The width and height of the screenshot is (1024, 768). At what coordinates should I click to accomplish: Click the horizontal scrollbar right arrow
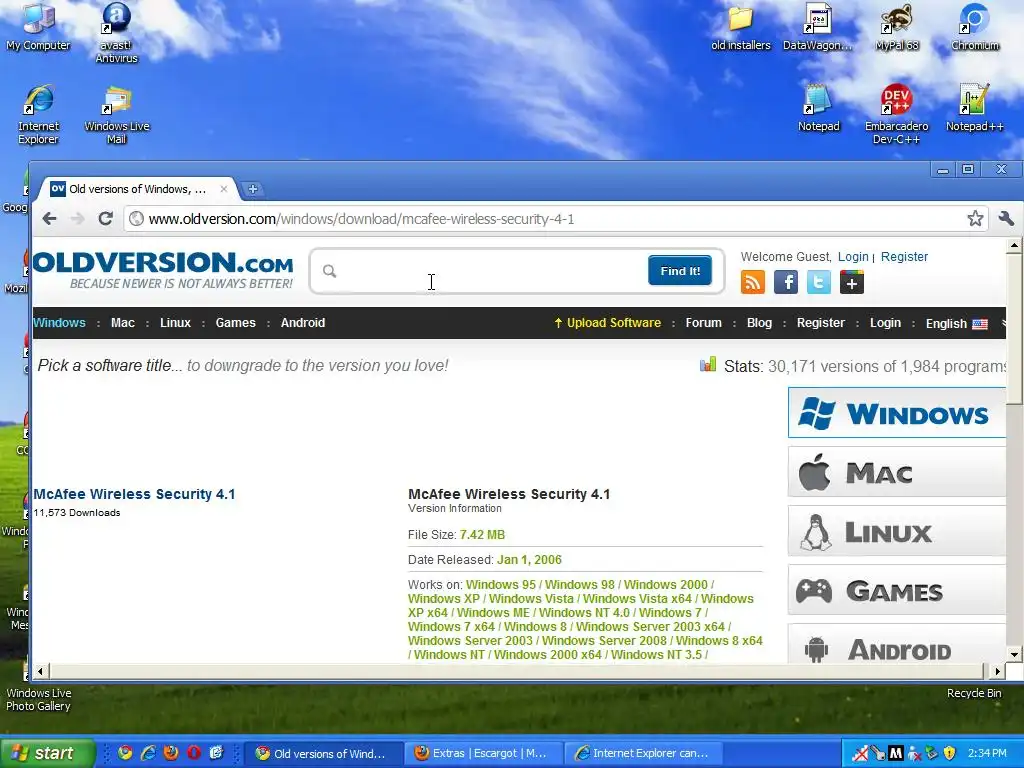pos(997,671)
